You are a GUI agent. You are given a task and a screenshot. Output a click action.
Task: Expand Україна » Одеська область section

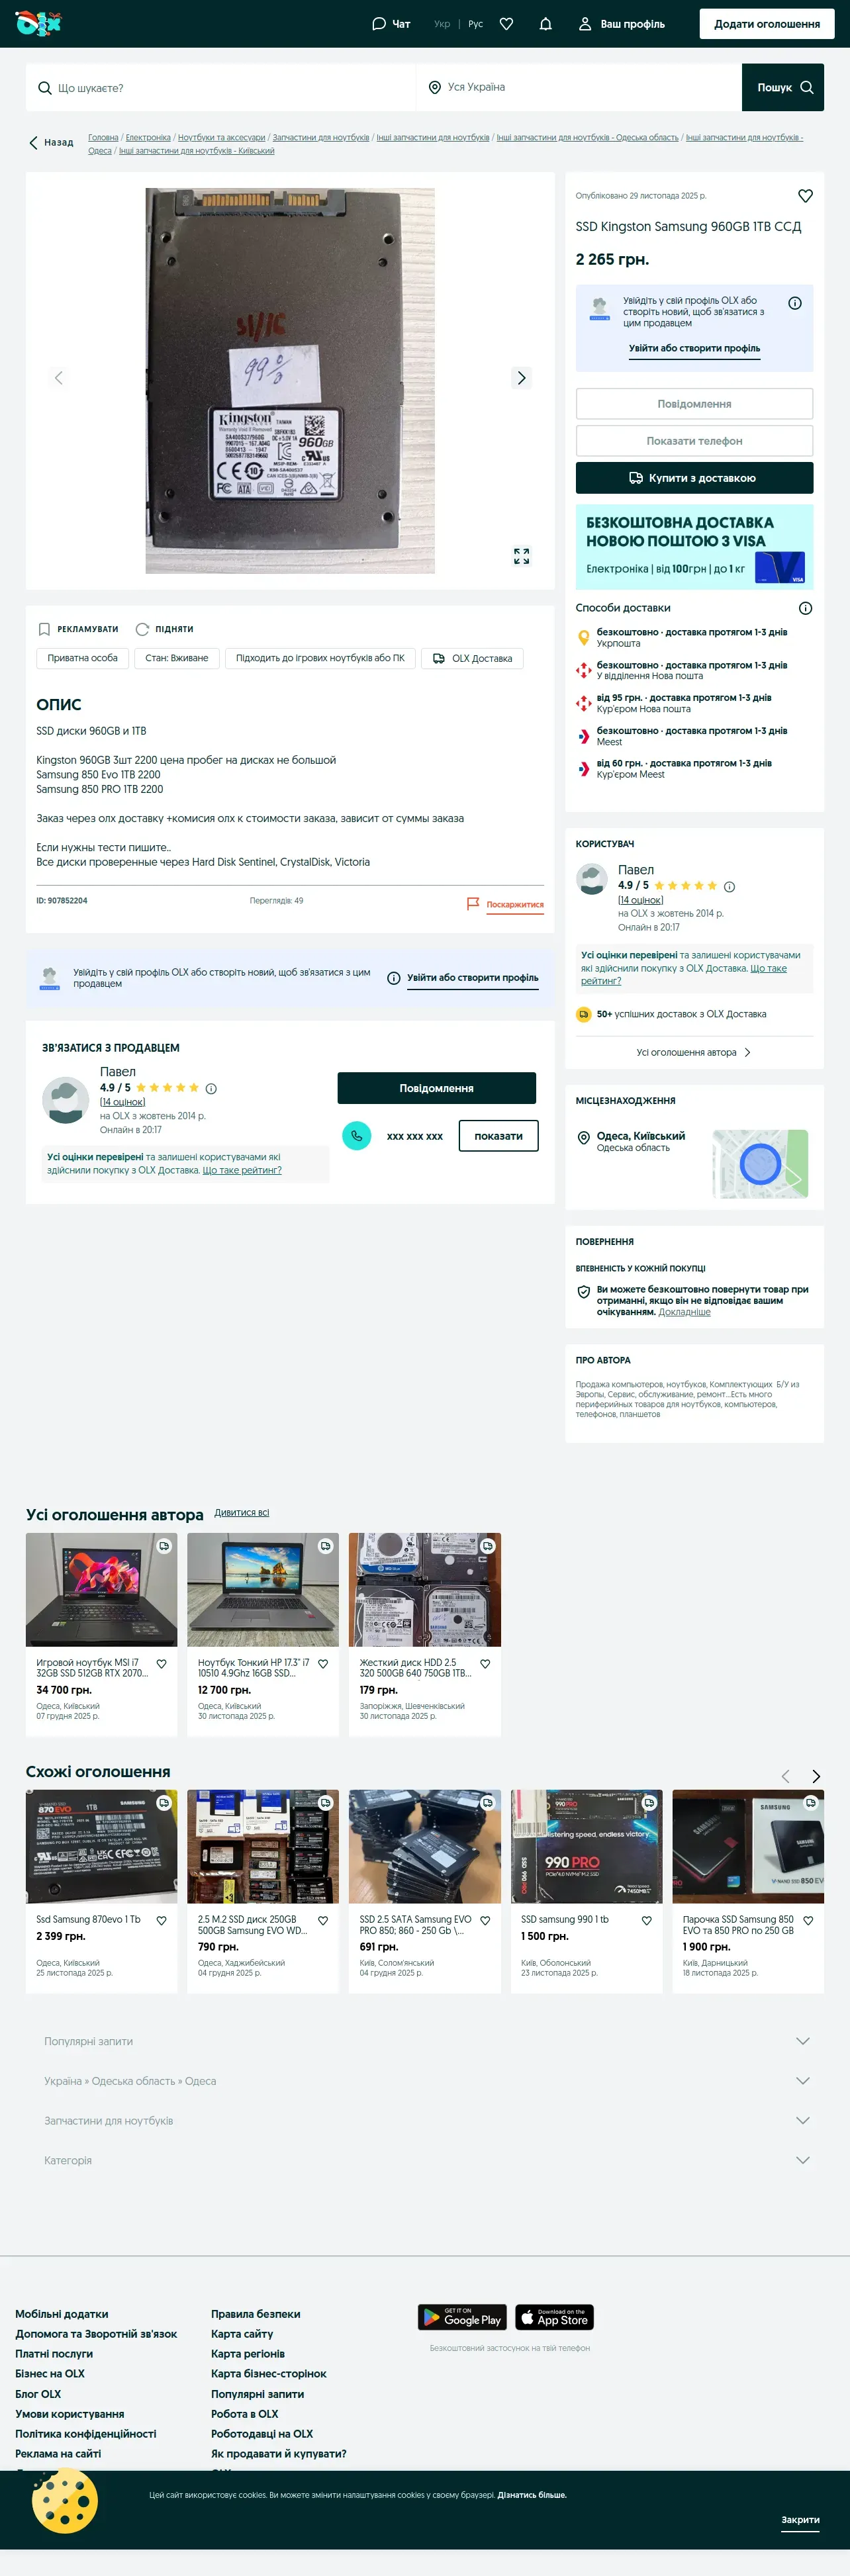pos(425,2081)
